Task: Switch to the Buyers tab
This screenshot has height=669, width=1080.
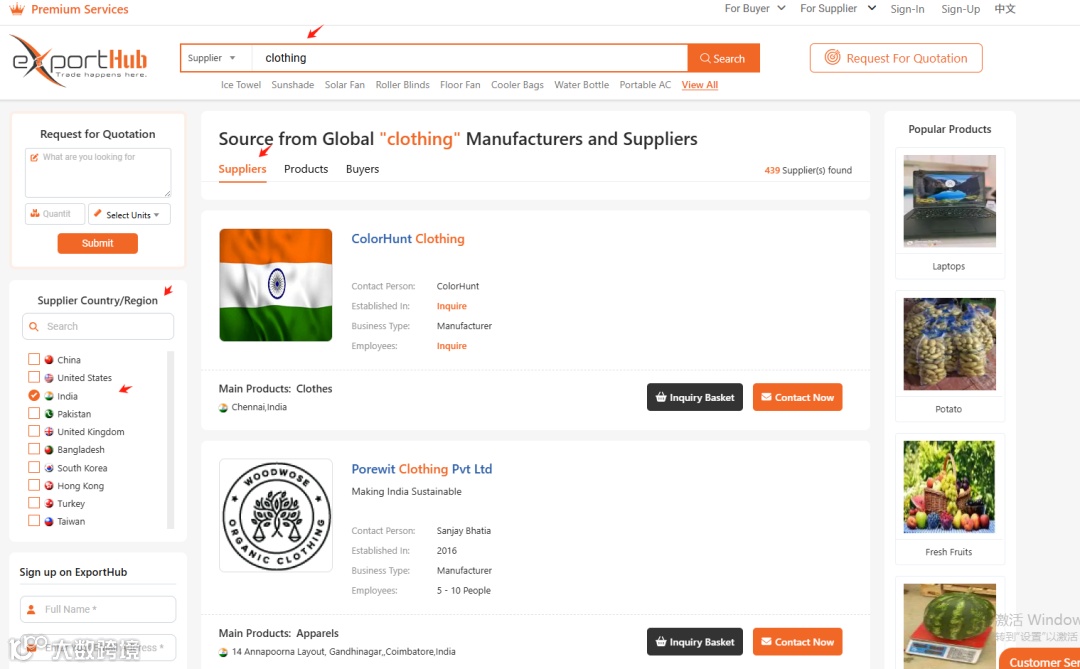Action: click(x=362, y=169)
